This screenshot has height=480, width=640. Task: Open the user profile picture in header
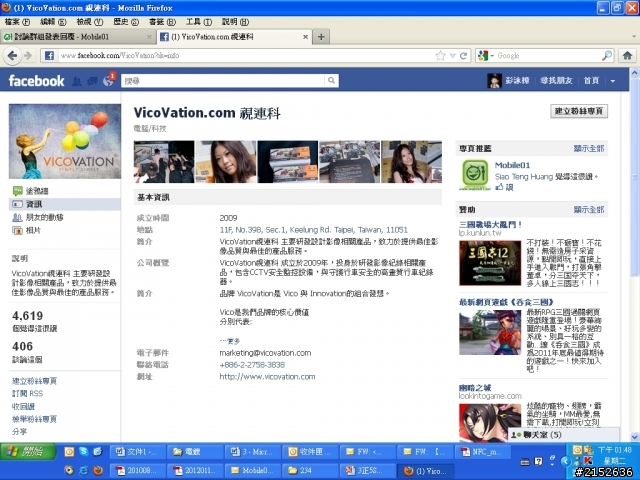click(x=494, y=81)
